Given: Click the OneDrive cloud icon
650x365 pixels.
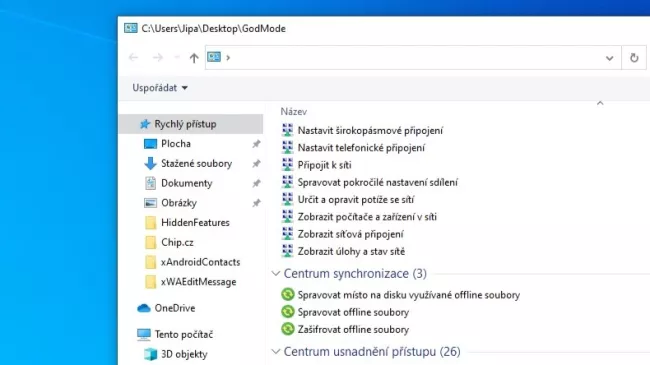Looking at the screenshot, I should (x=143, y=308).
